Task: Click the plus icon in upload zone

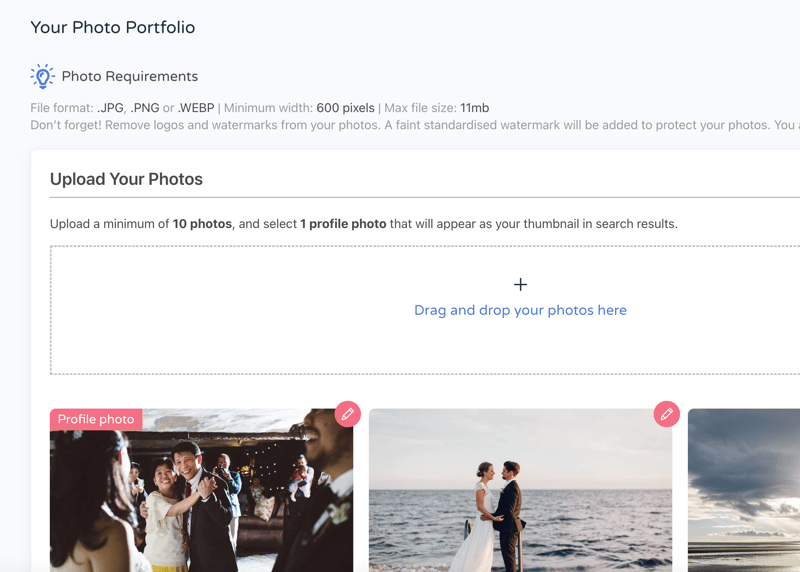Action: point(520,284)
